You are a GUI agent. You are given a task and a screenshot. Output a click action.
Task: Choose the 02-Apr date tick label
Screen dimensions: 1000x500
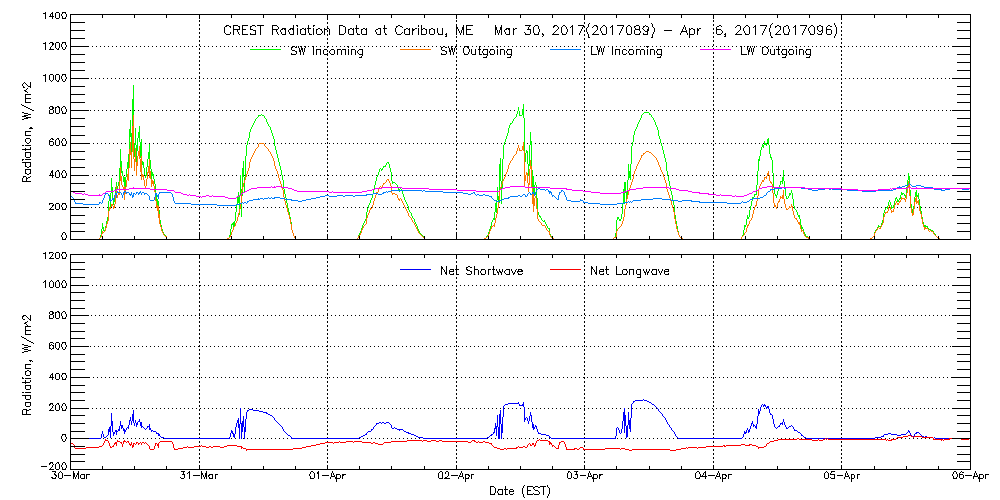pyautogui.click(x=456, y=476)
